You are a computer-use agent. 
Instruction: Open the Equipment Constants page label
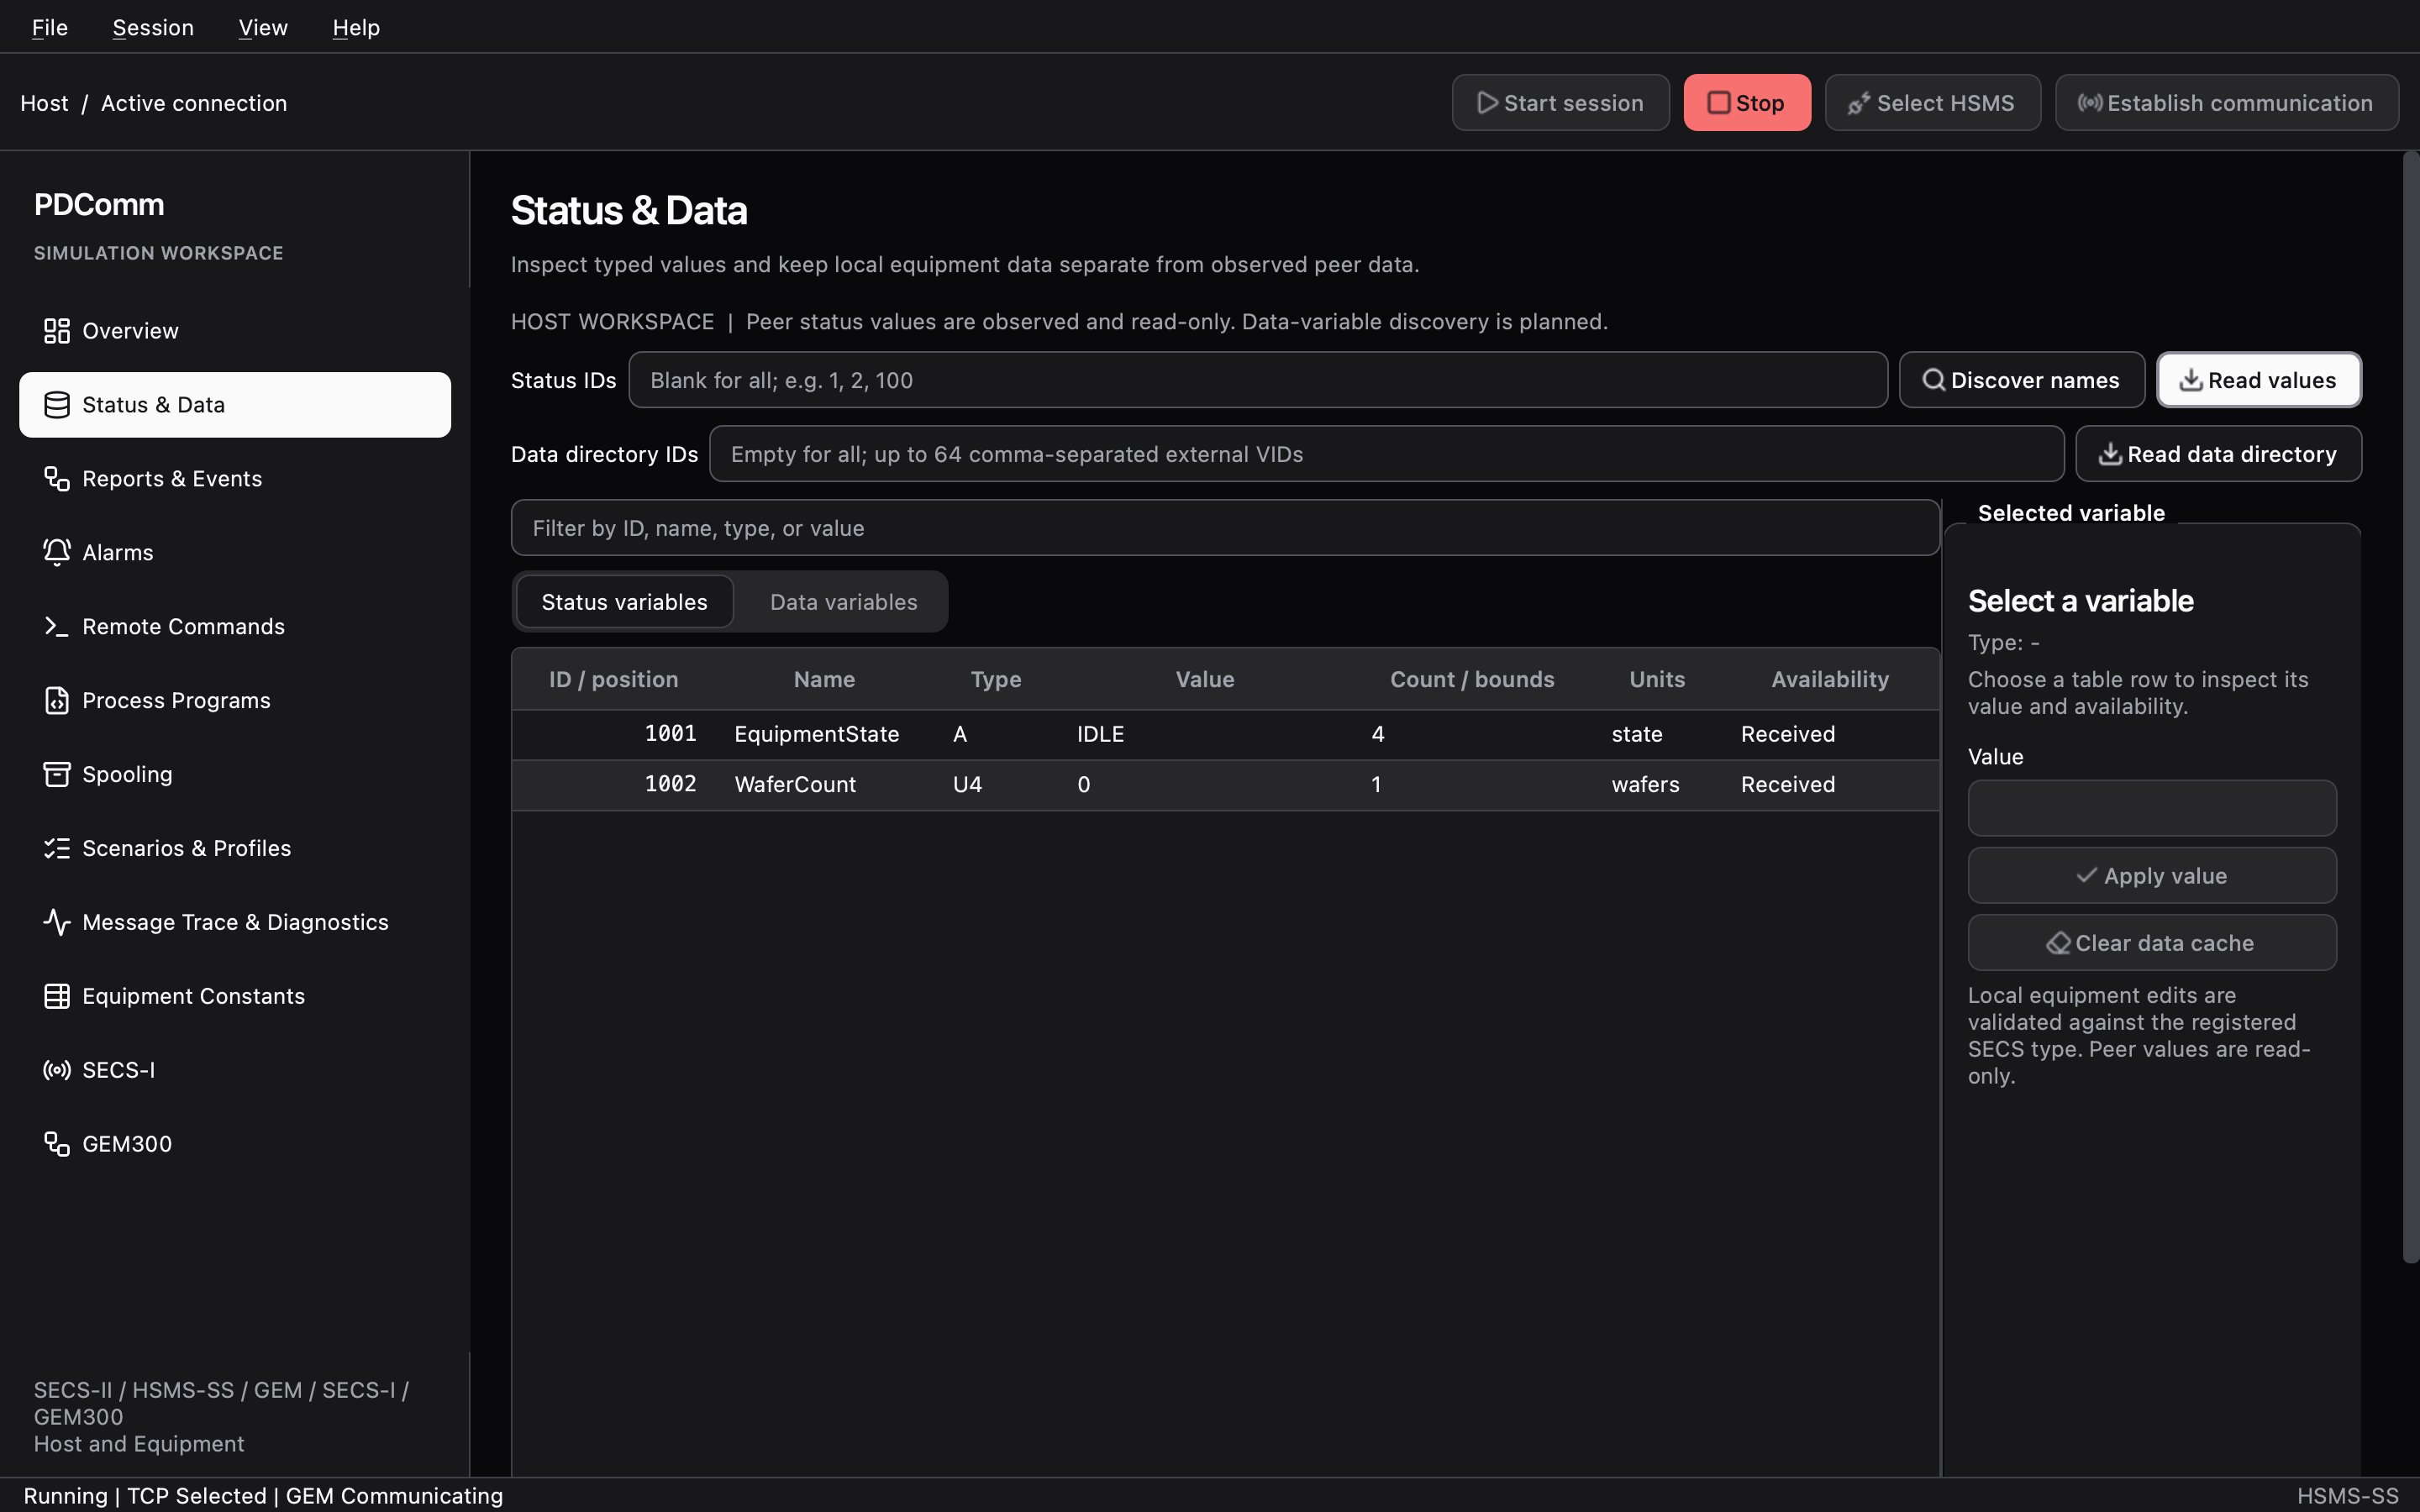193,997
